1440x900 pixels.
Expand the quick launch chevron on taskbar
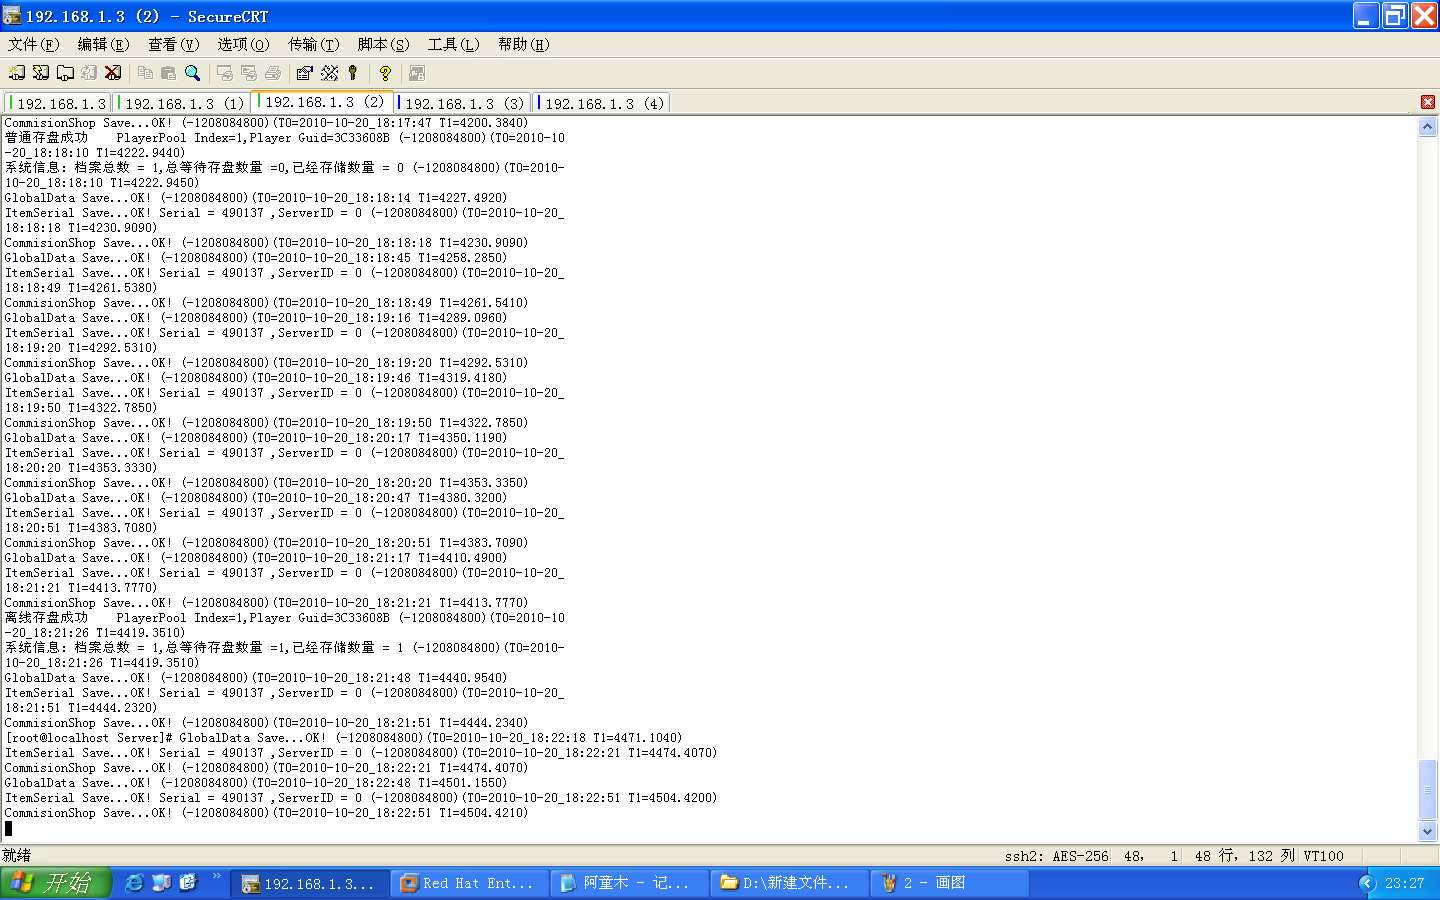217,877
